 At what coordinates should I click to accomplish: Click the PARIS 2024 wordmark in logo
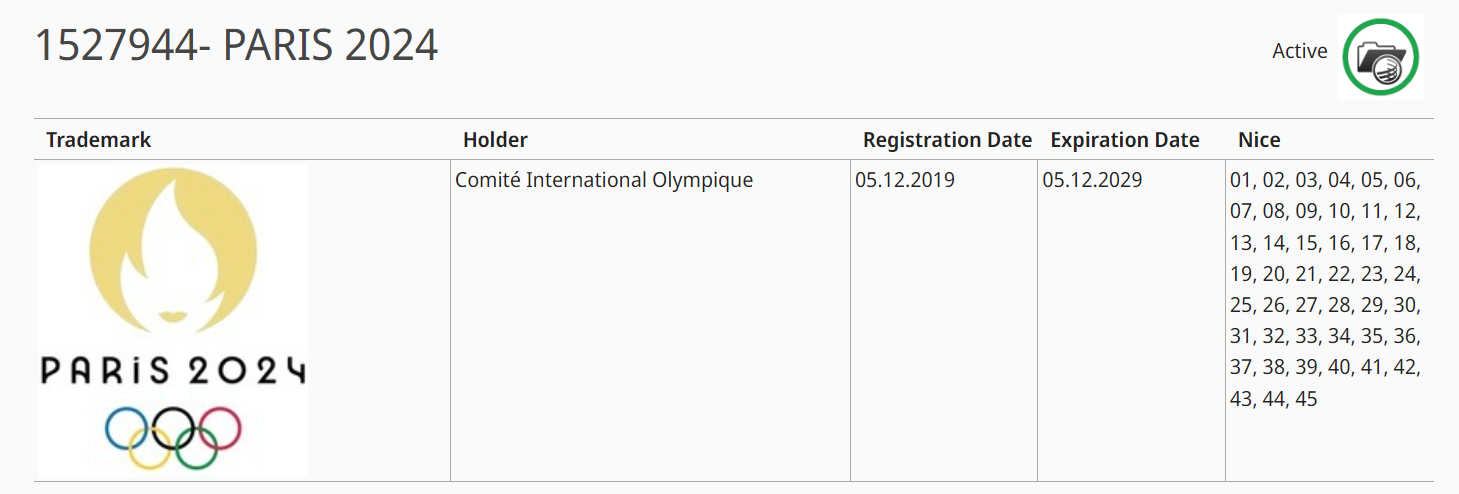[173, 371]
